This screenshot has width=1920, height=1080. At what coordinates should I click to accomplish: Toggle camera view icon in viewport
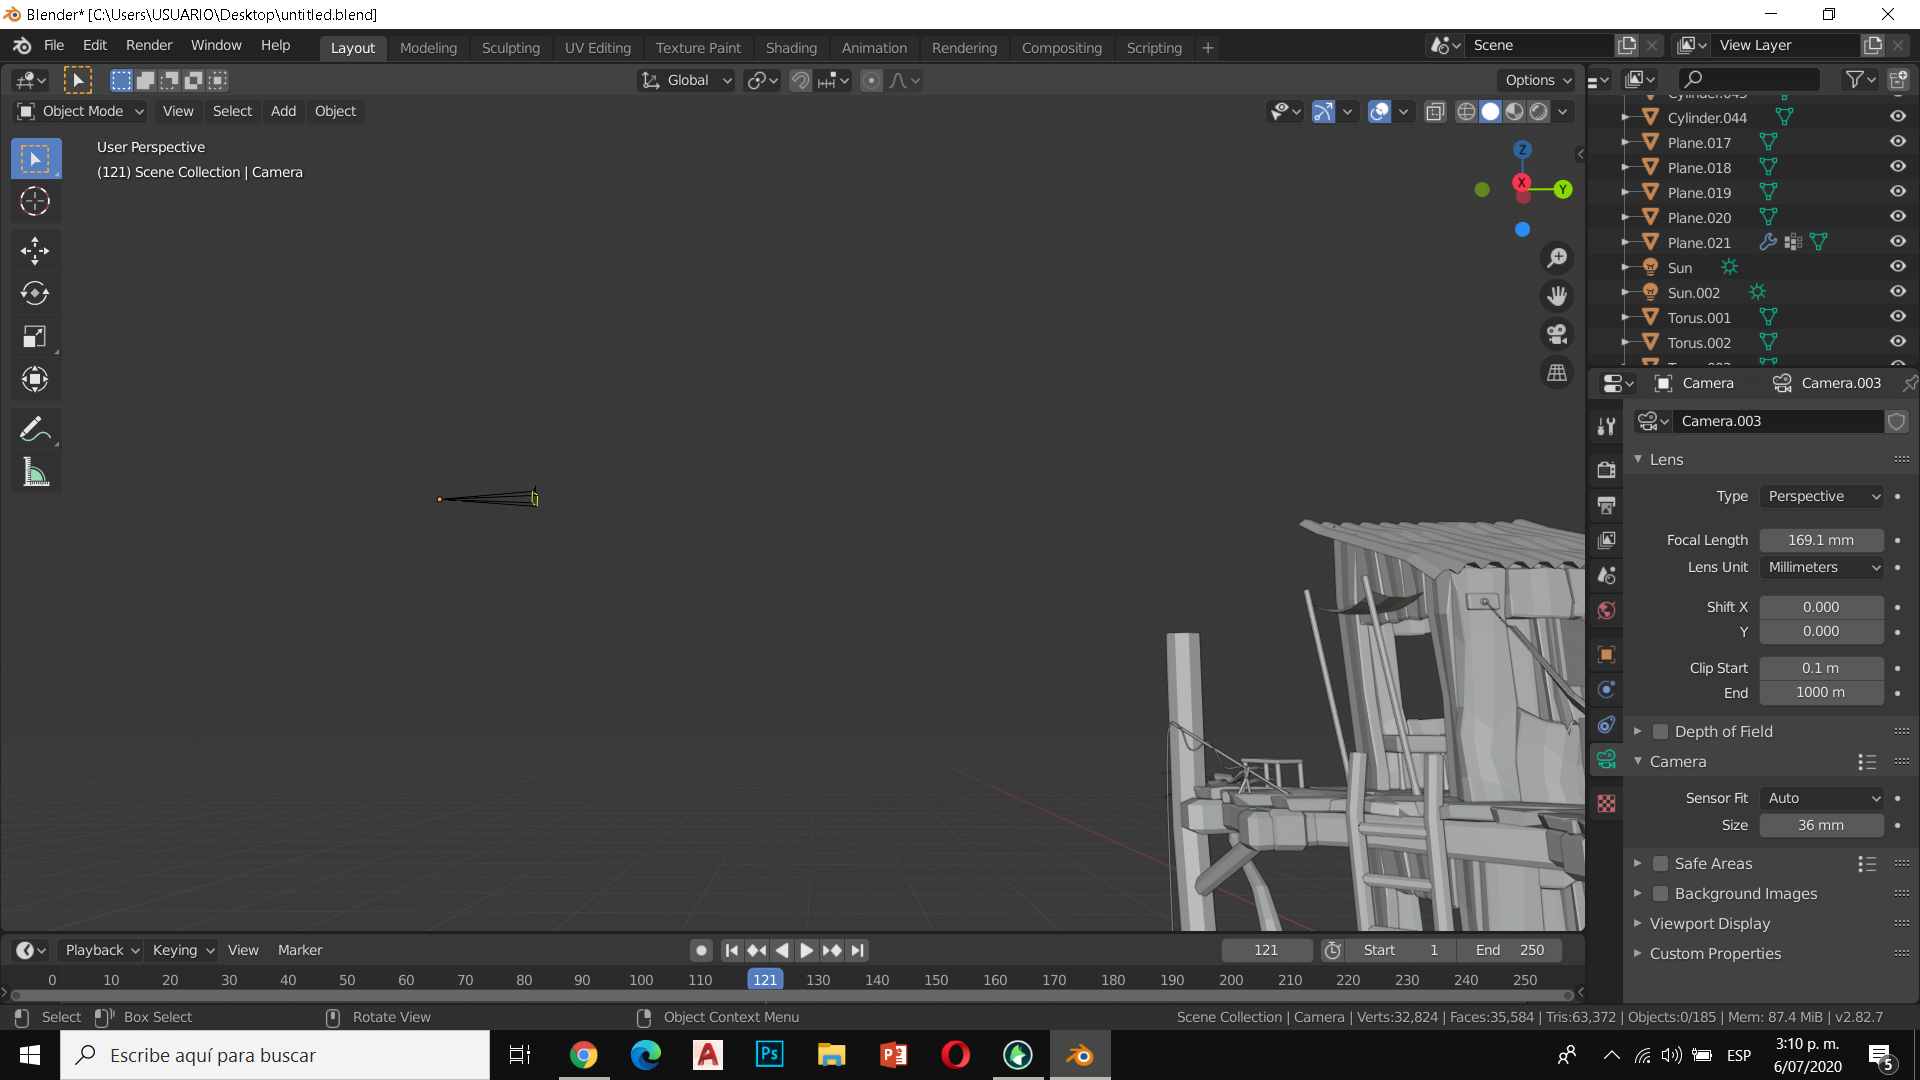coord(1557,334)
